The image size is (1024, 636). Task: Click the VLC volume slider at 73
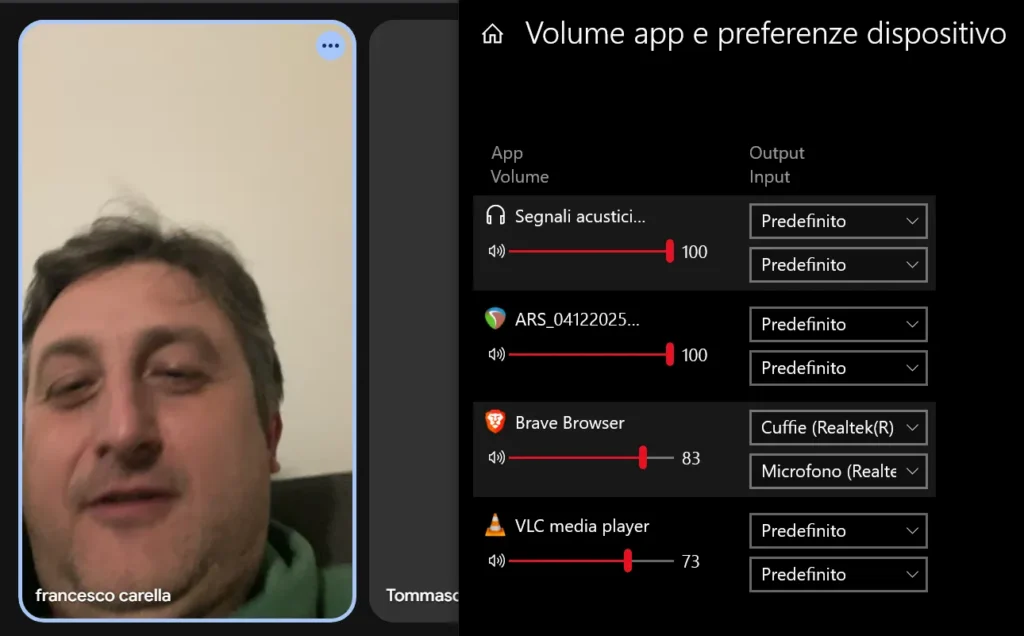click(x=590, y=561)
